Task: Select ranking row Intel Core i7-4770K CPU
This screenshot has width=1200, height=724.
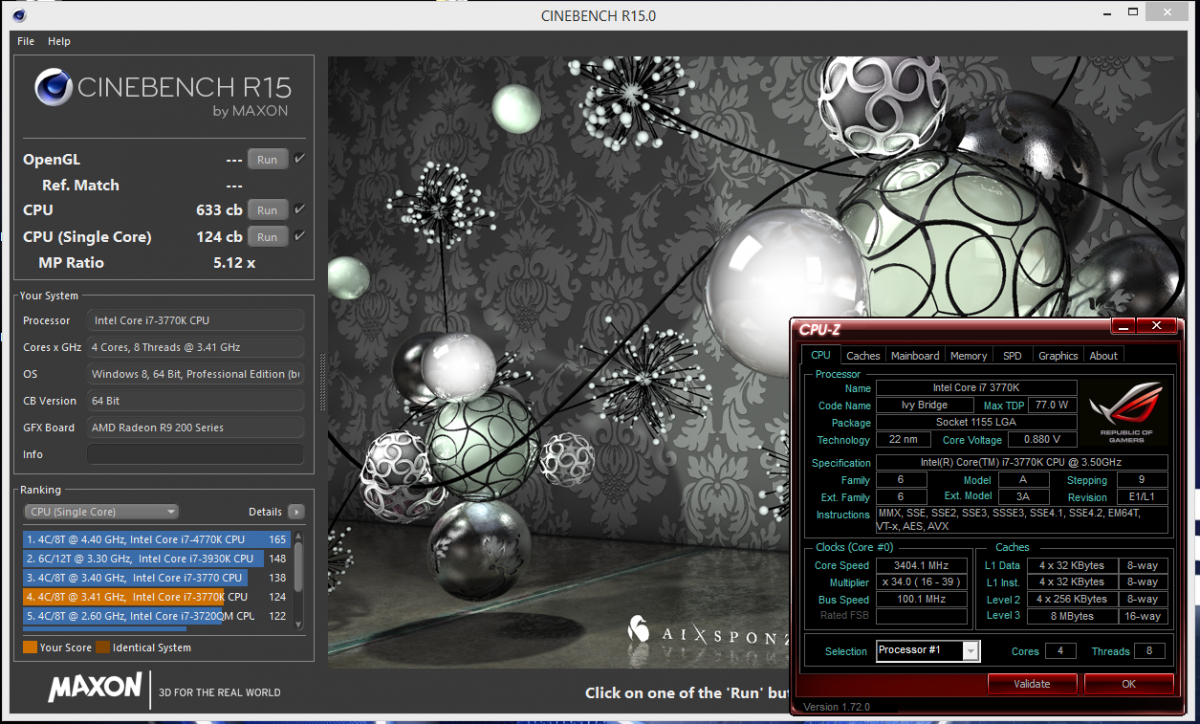Action: (157, 539)
